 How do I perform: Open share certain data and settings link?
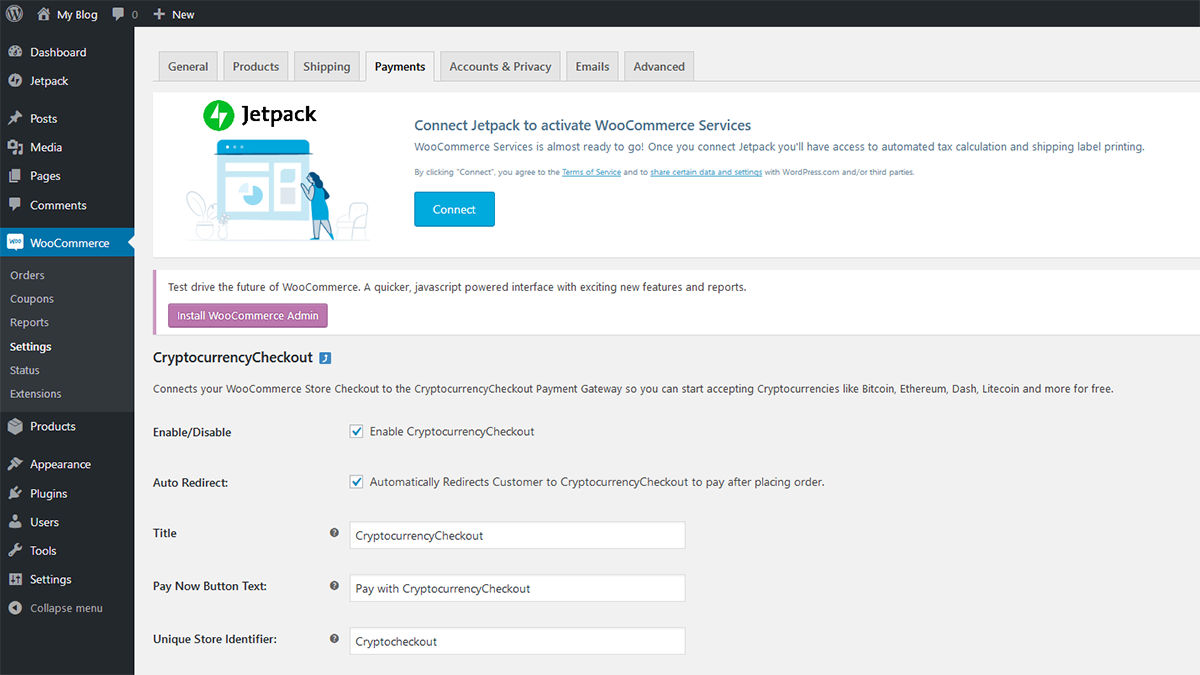click(x=706, y=172)
